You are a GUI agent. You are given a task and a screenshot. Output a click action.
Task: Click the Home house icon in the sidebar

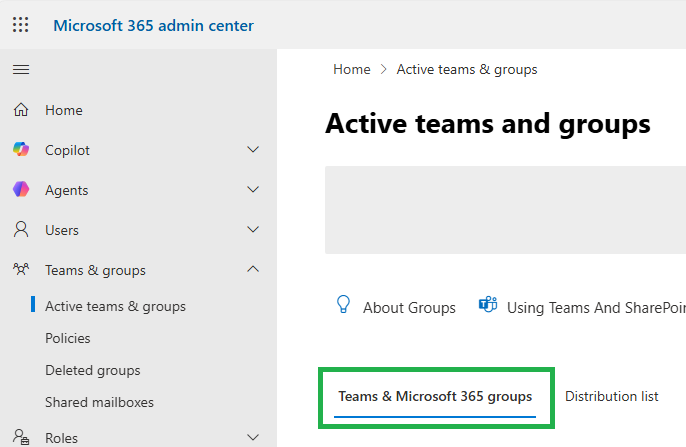pos(21,110)
